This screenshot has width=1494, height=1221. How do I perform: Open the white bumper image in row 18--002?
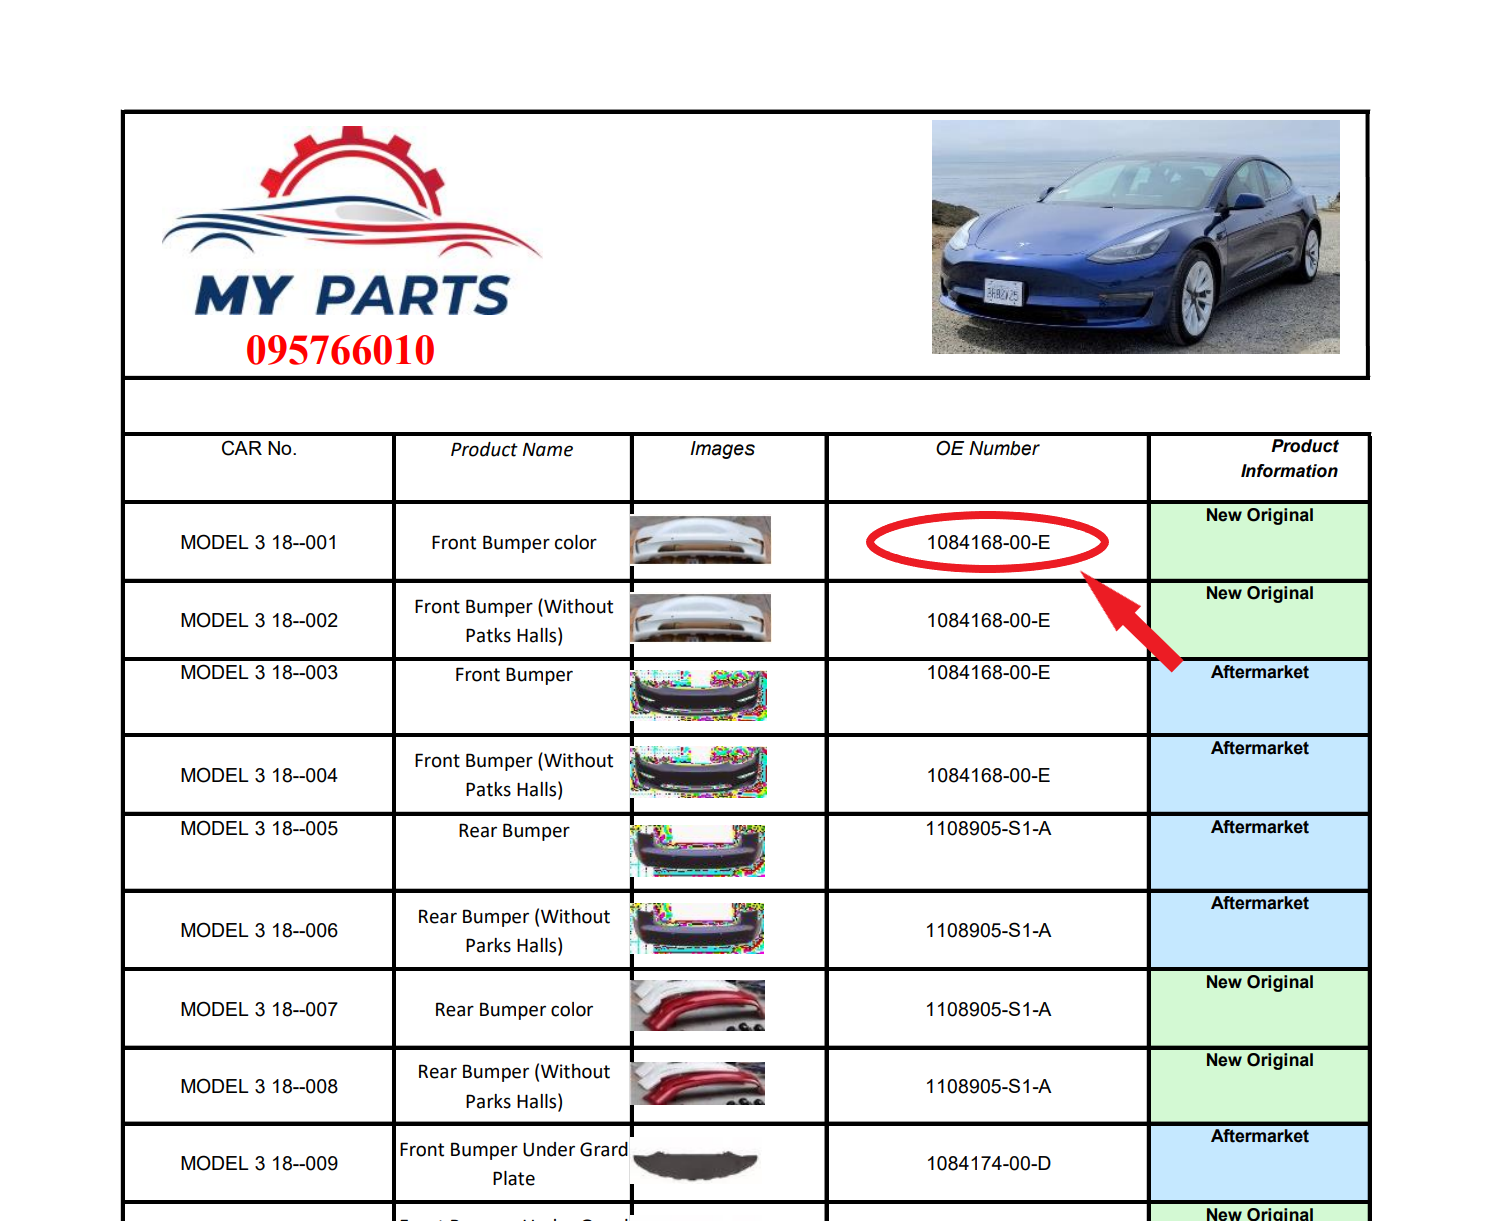(700, 618)
